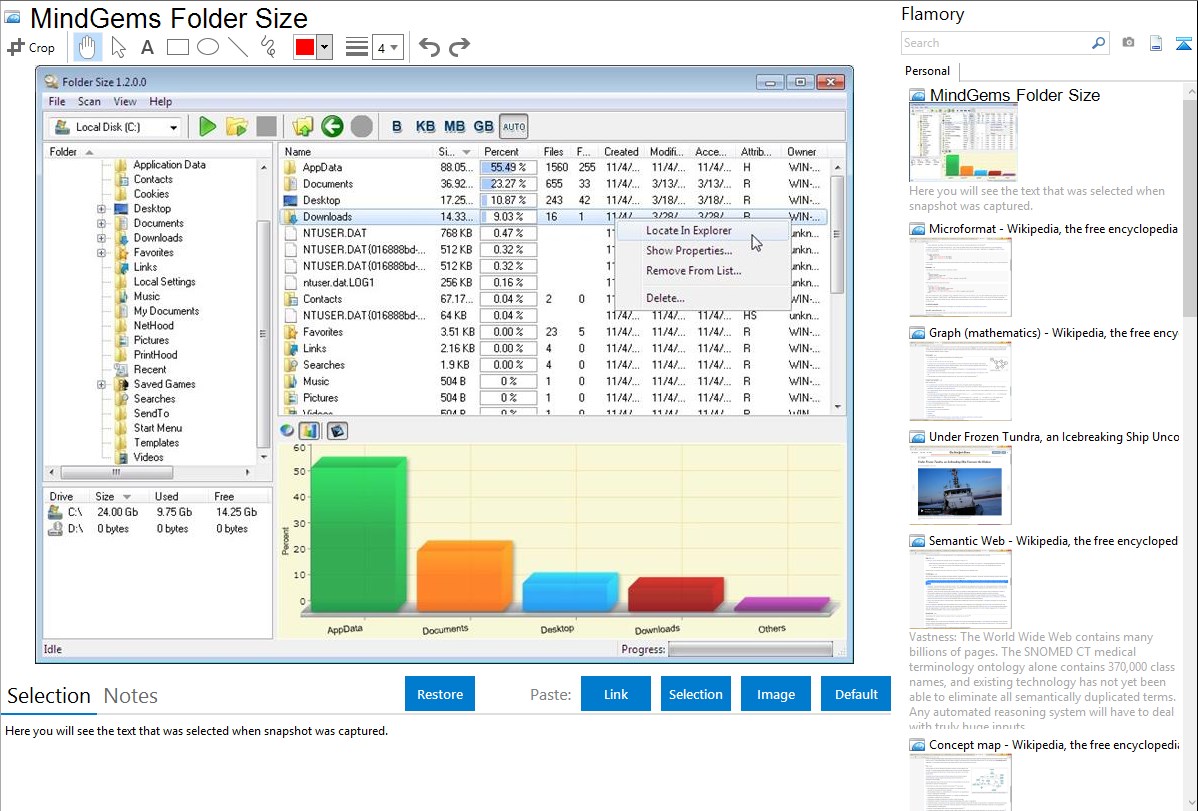Undo the last annotation
Viewport: 1198px width, 811px height.
(x=429, y=47)
